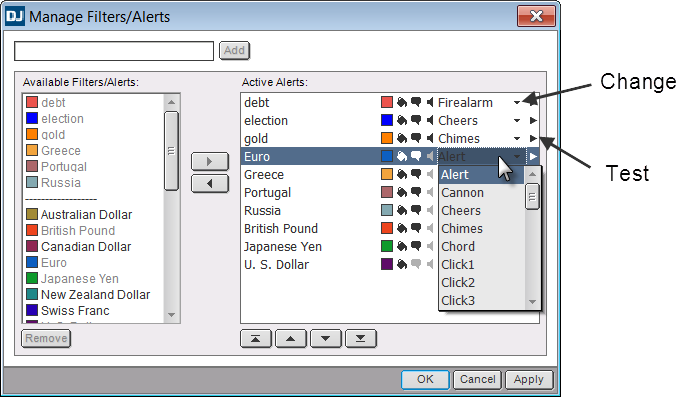
Task: Select Australian Dollar in Available Filters
Action: [x=86, y=215]
